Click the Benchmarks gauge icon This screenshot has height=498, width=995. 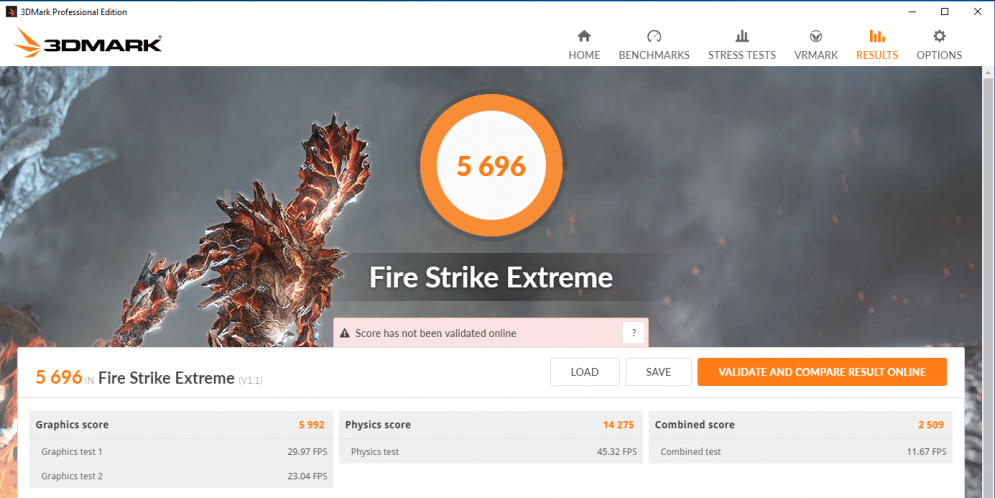[654, 36]
